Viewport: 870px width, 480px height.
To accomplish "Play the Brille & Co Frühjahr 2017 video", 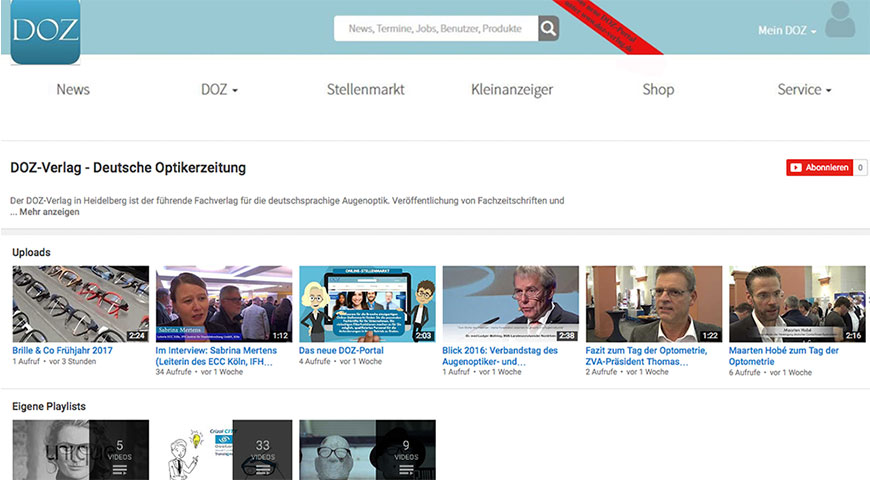I will point(80,303).
